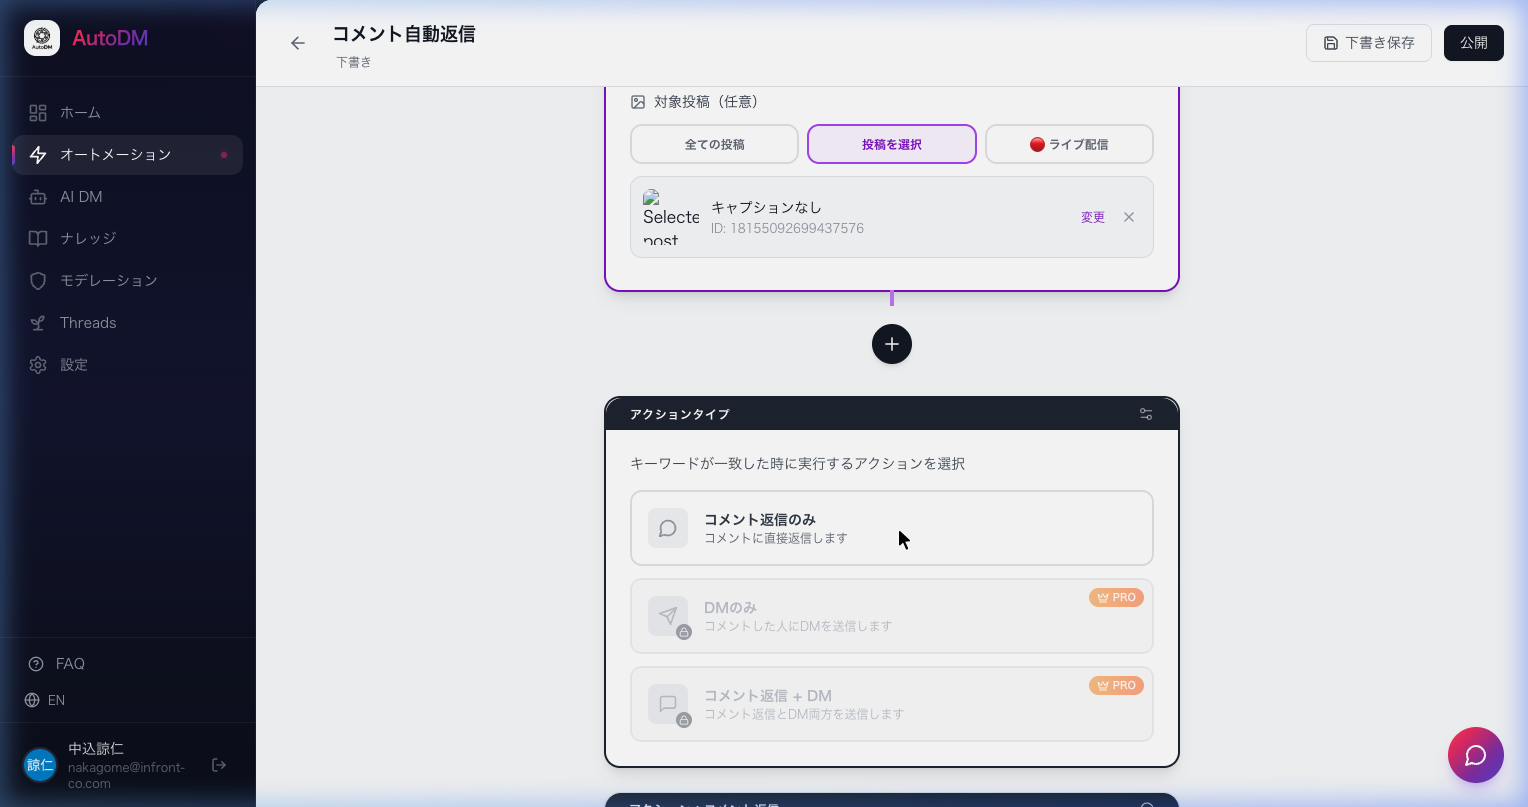Select the ライブ配信 option

point(1069,144)
